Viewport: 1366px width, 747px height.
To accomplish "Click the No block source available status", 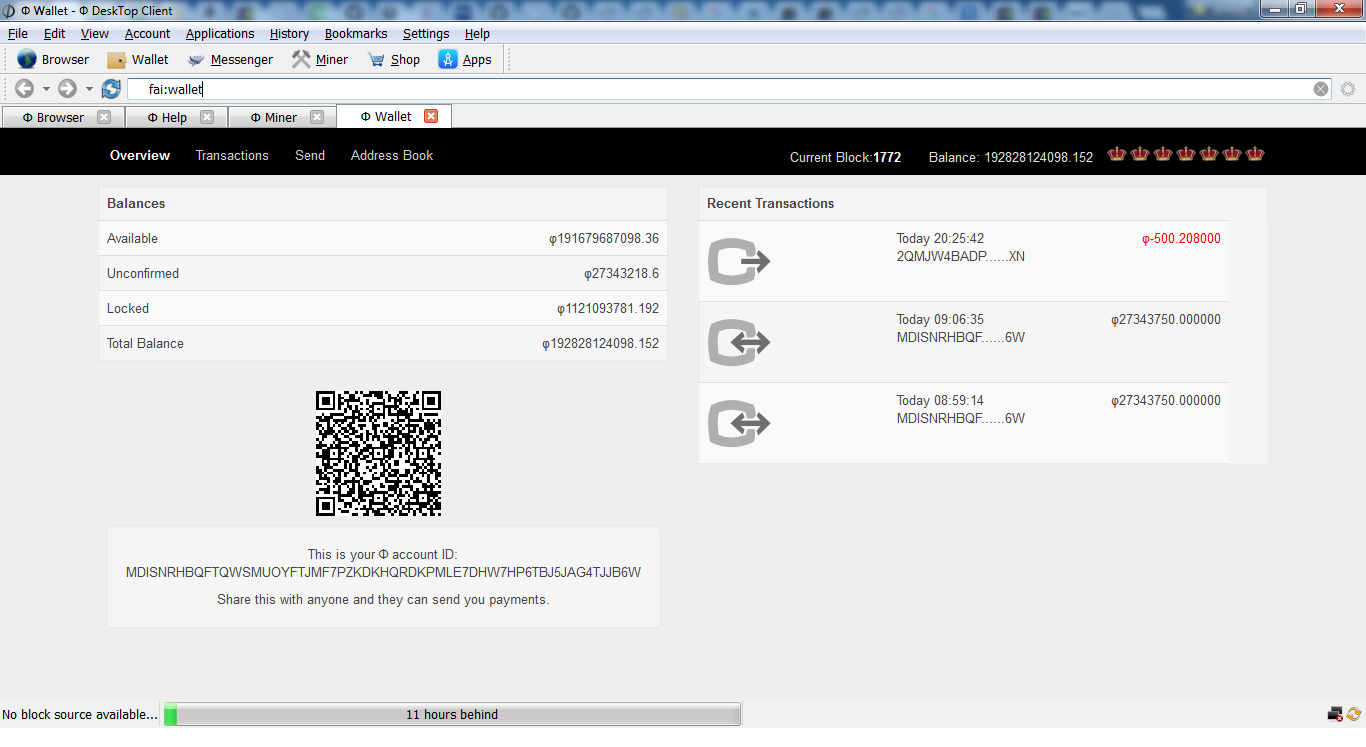I will point(80,715).
